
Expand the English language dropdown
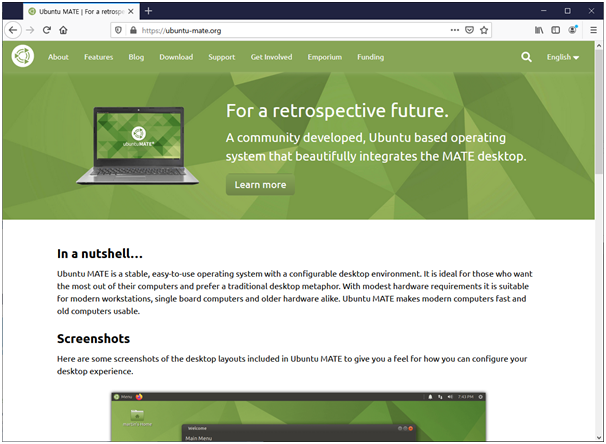click(563, 57)
